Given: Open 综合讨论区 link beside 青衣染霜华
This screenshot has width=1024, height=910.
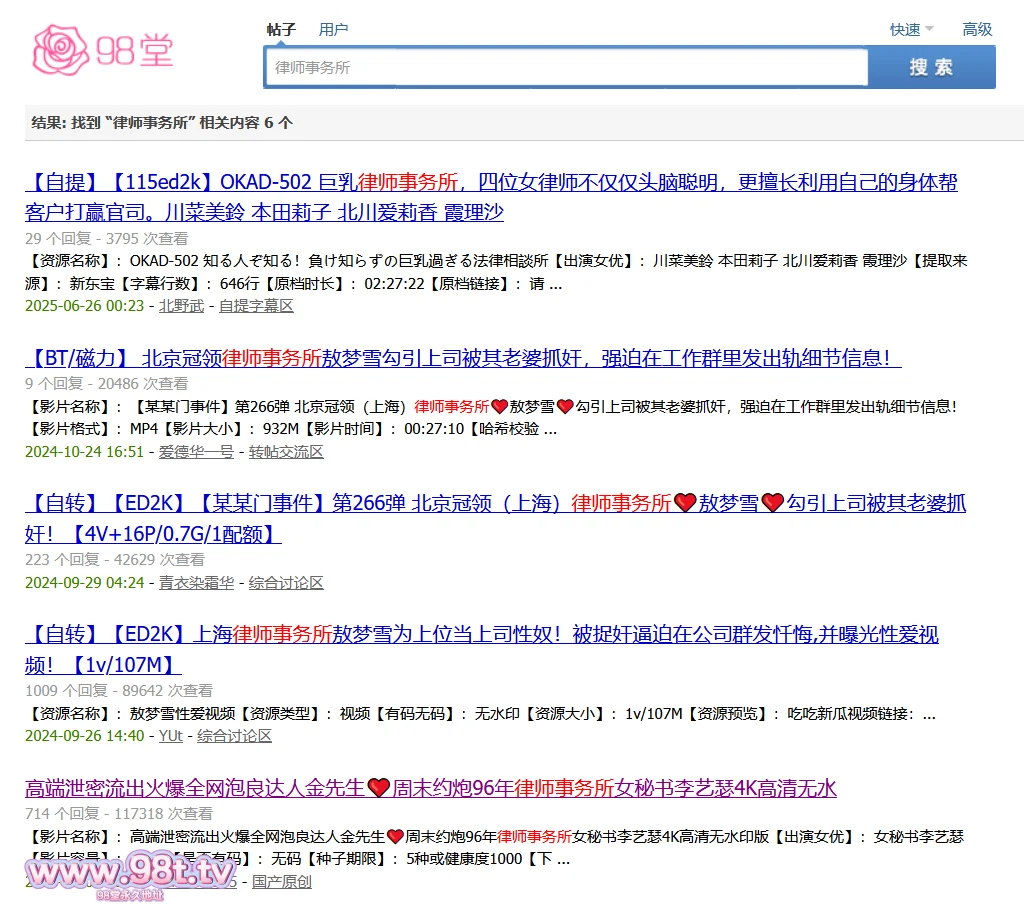Looking at the screenshot, I should [286, 583].
